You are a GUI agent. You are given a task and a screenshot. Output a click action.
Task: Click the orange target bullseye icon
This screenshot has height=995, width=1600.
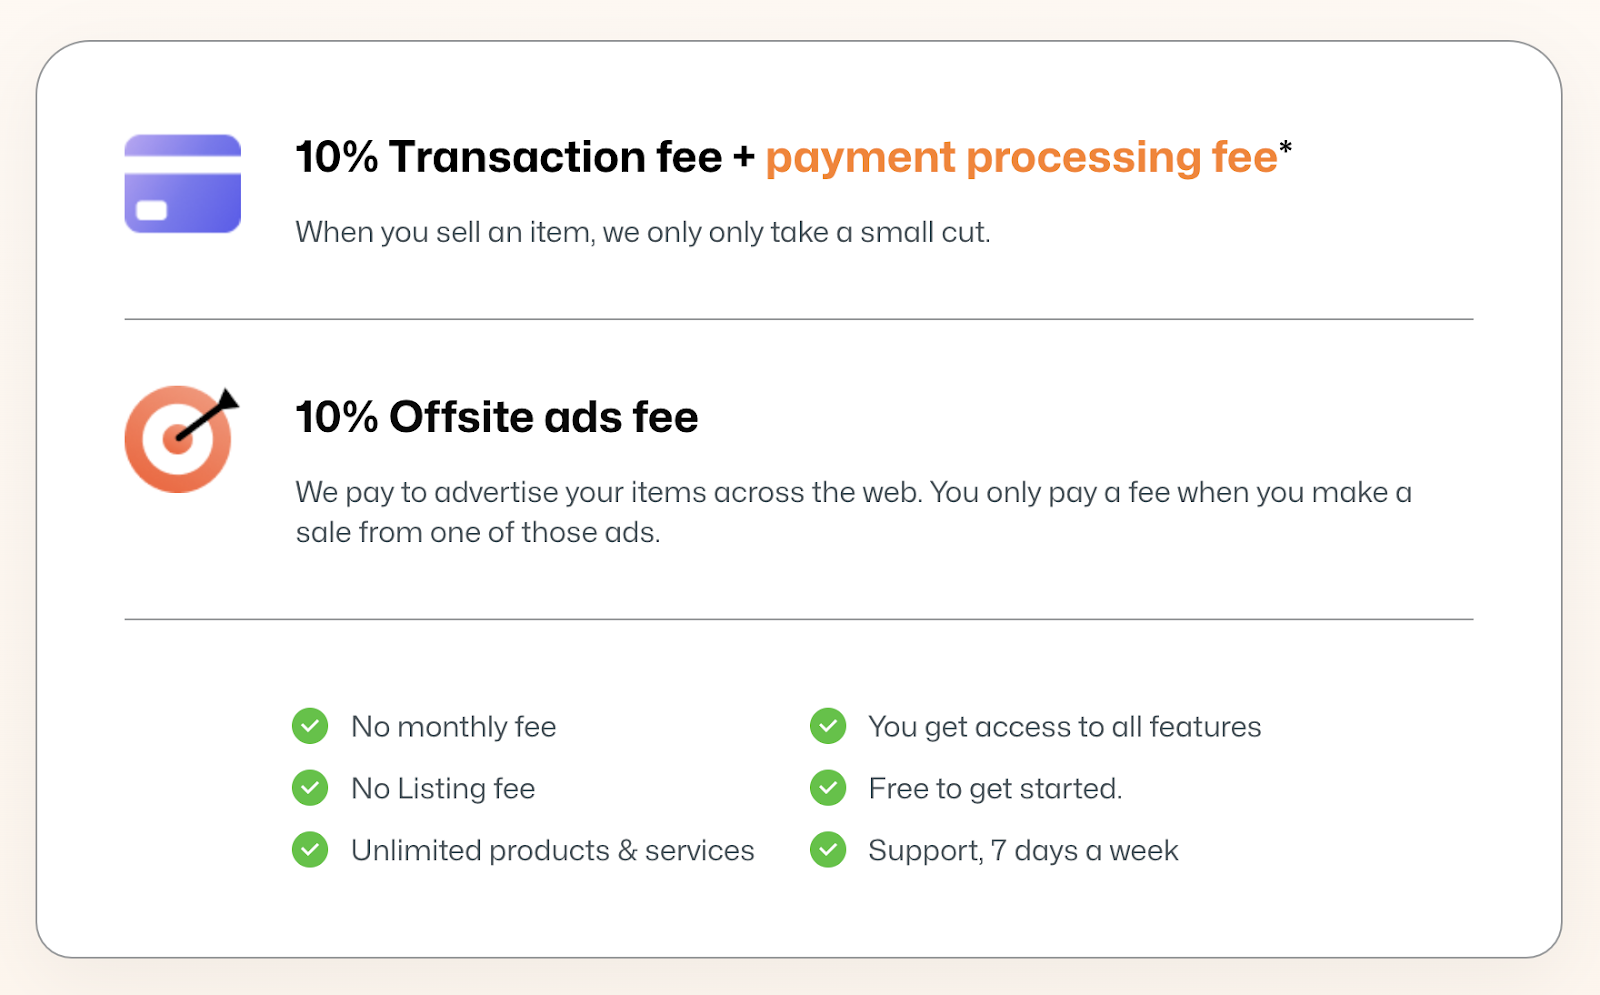[181, 439]
